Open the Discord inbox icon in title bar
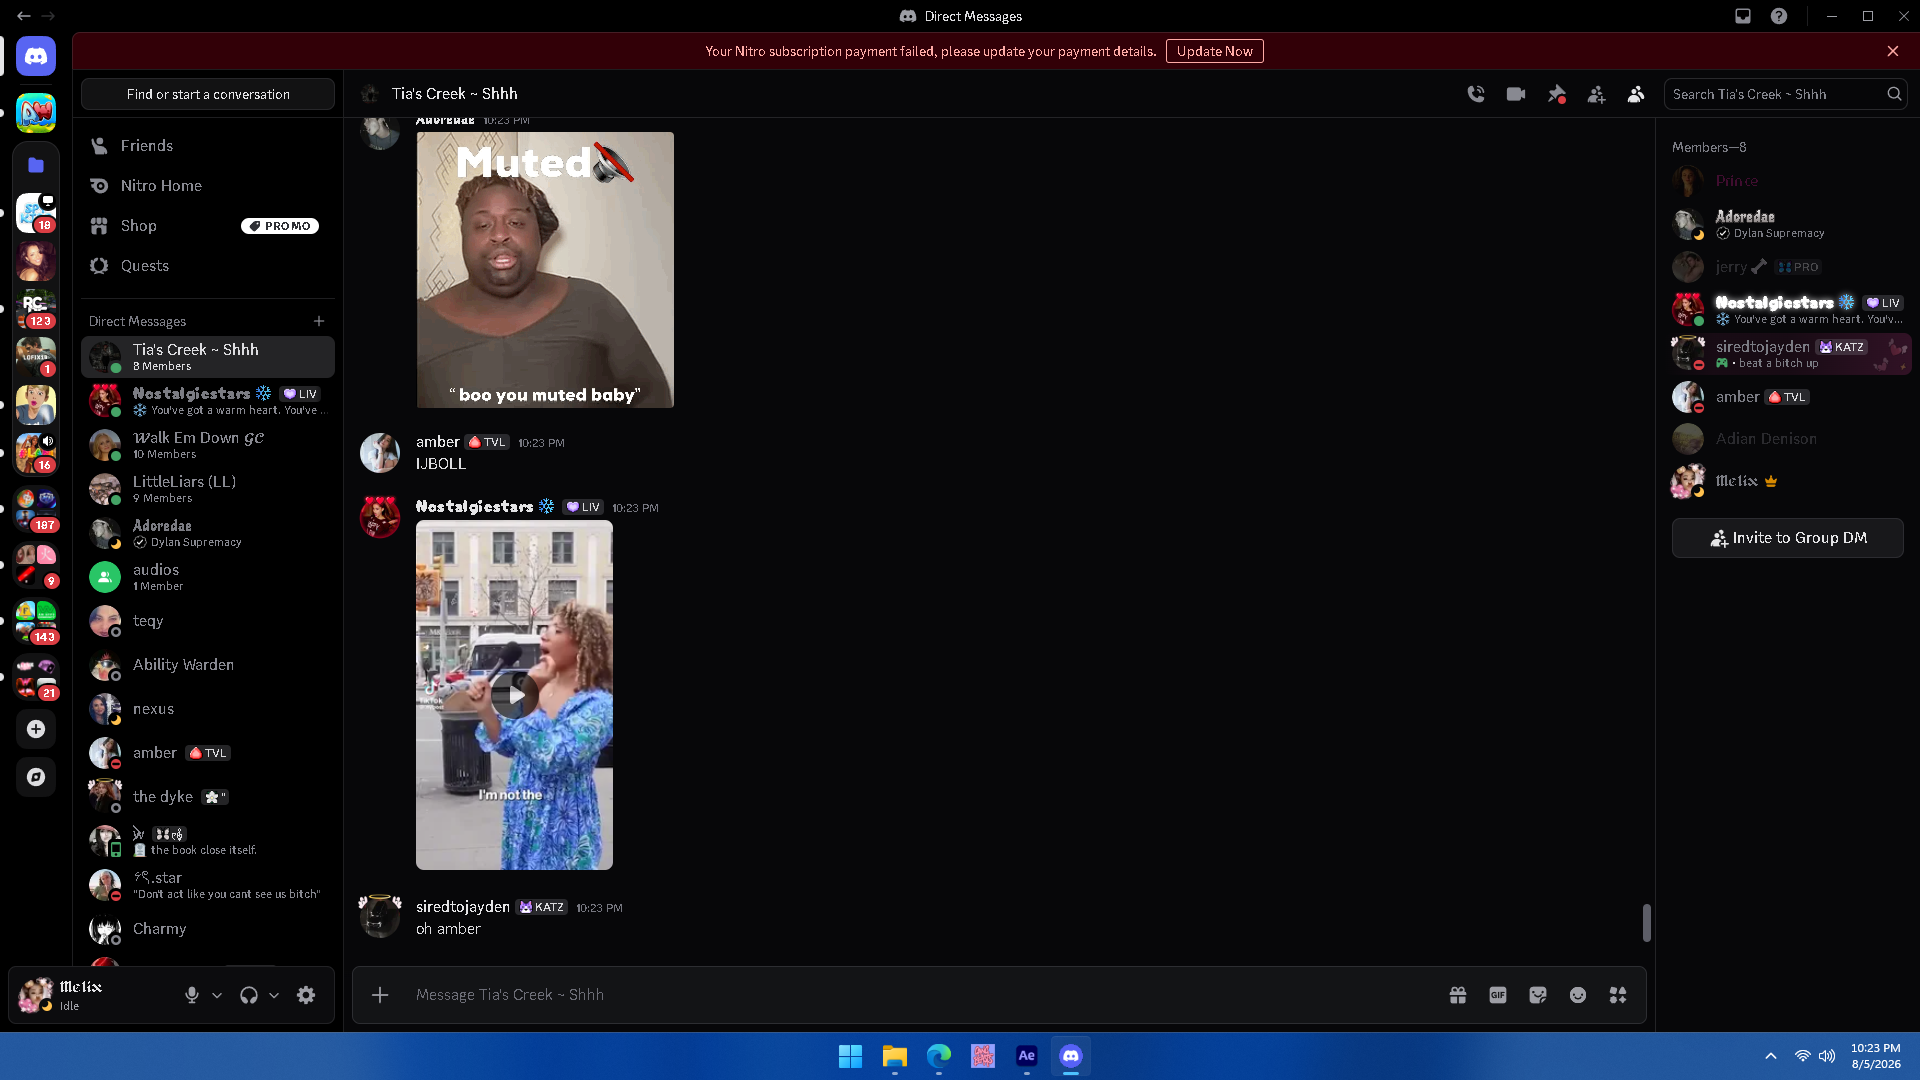 (1743, 16)
